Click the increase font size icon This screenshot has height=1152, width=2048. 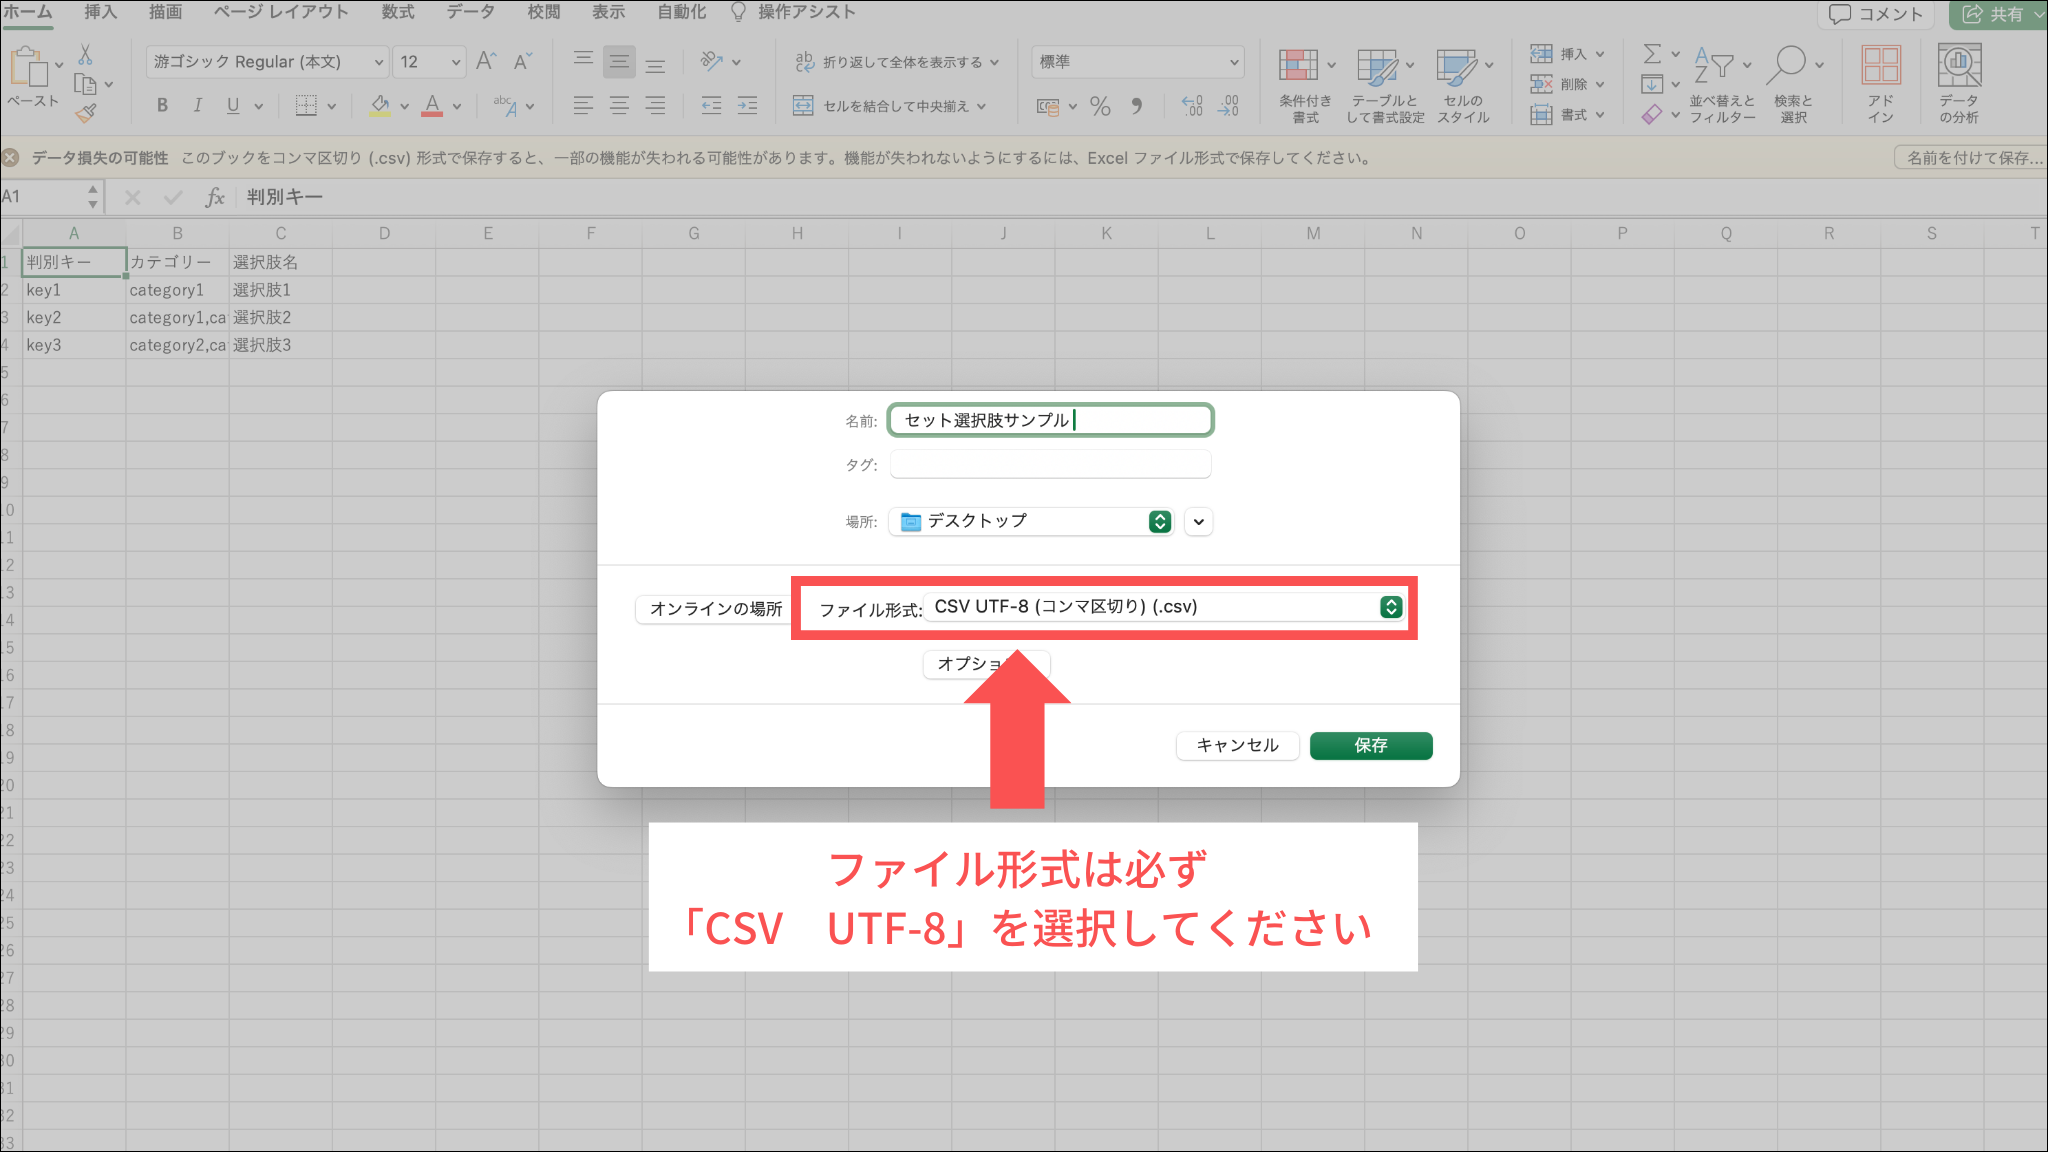(x=486, y=62)
